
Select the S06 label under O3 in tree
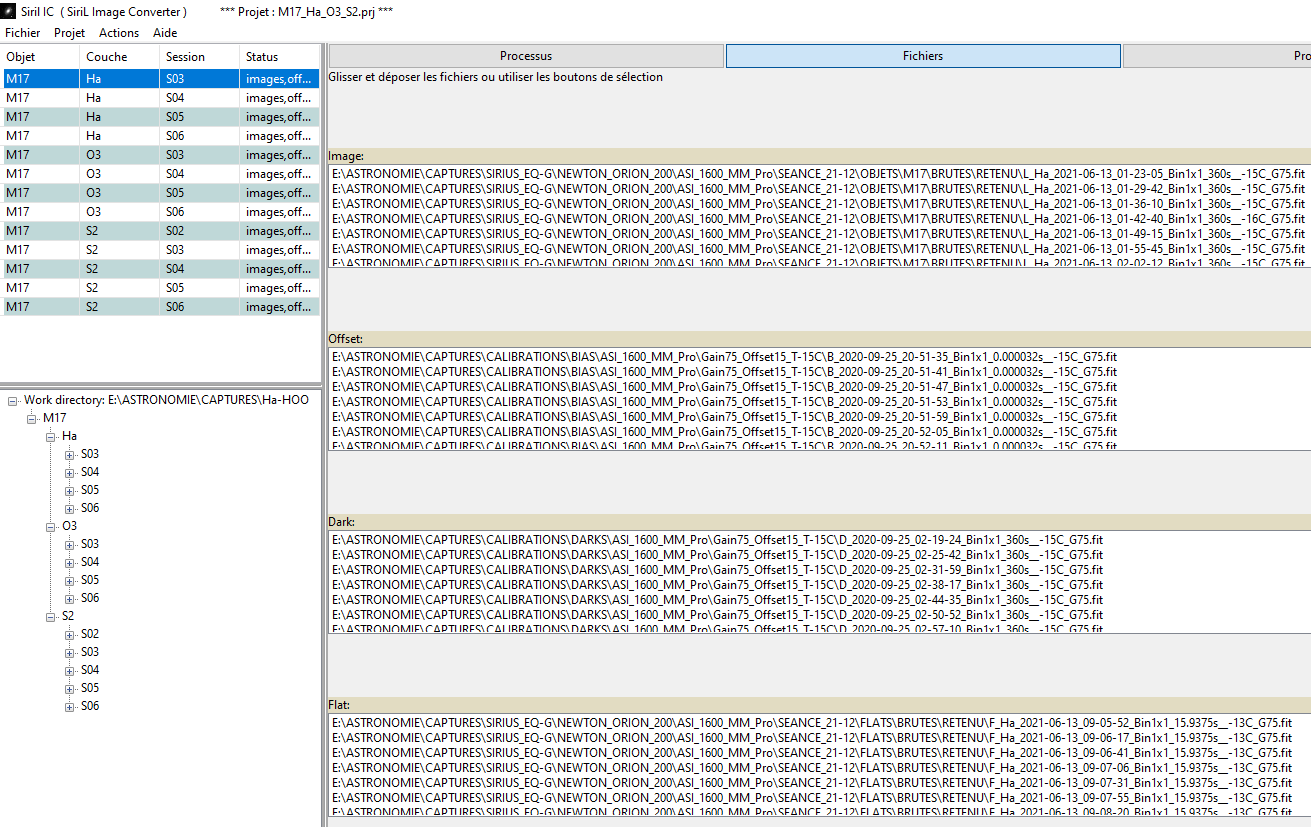pyautogui.click(x=90, y=598)
